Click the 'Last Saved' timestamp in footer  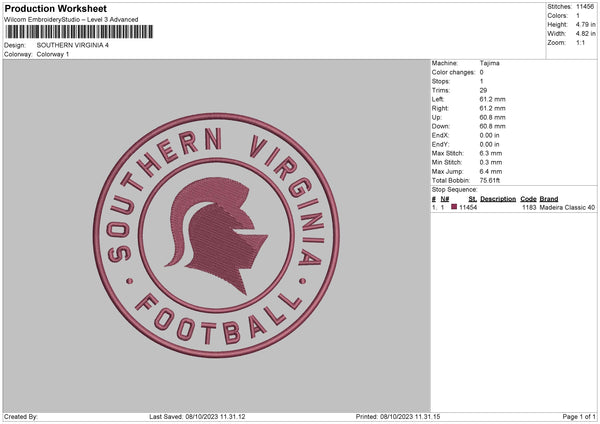coord(197,417)
